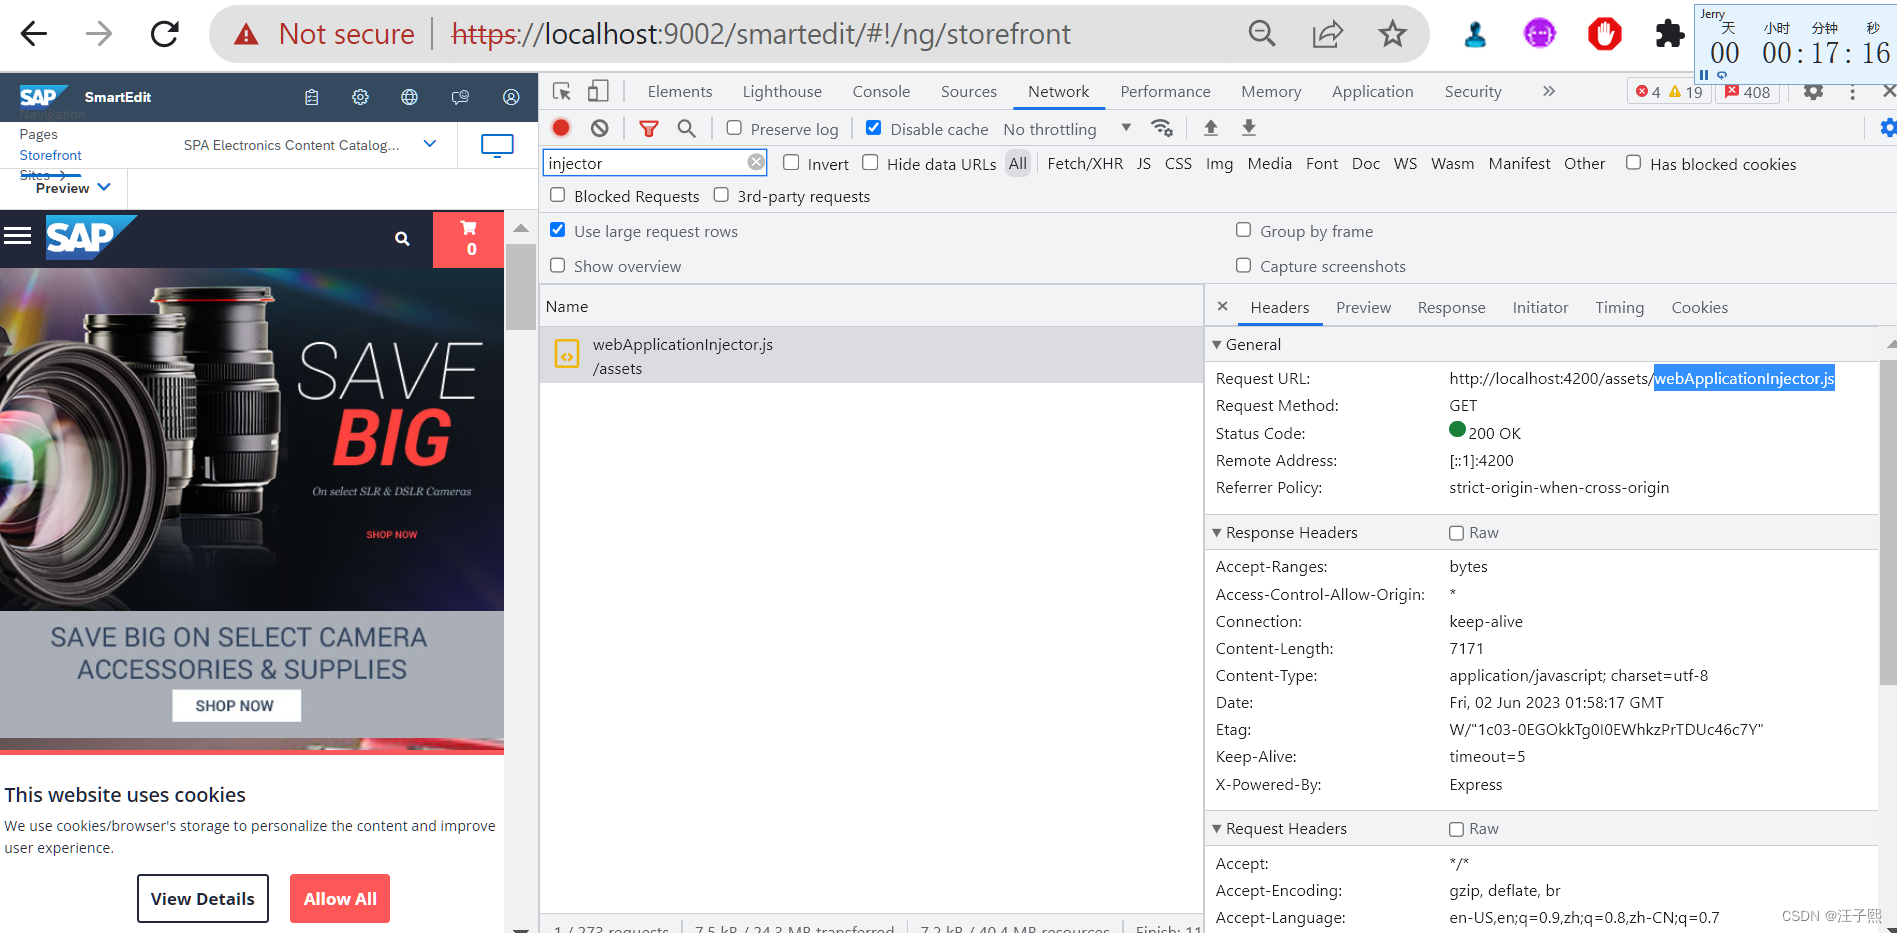
Task: Click the red ad blocker hand extension
Action: click(x=1604, y=34)
